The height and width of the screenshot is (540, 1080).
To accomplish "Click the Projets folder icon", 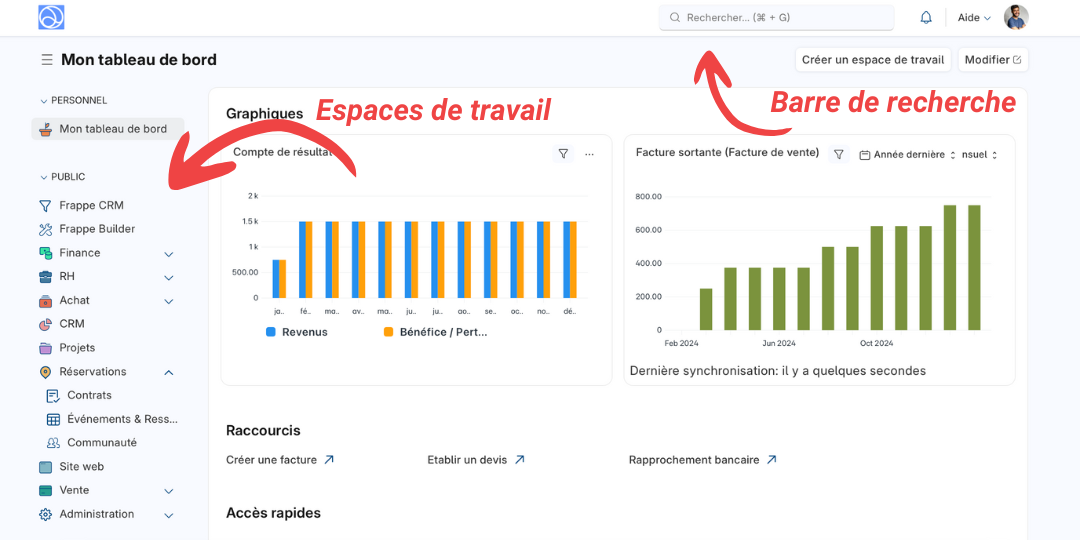I will coord(45,348).
